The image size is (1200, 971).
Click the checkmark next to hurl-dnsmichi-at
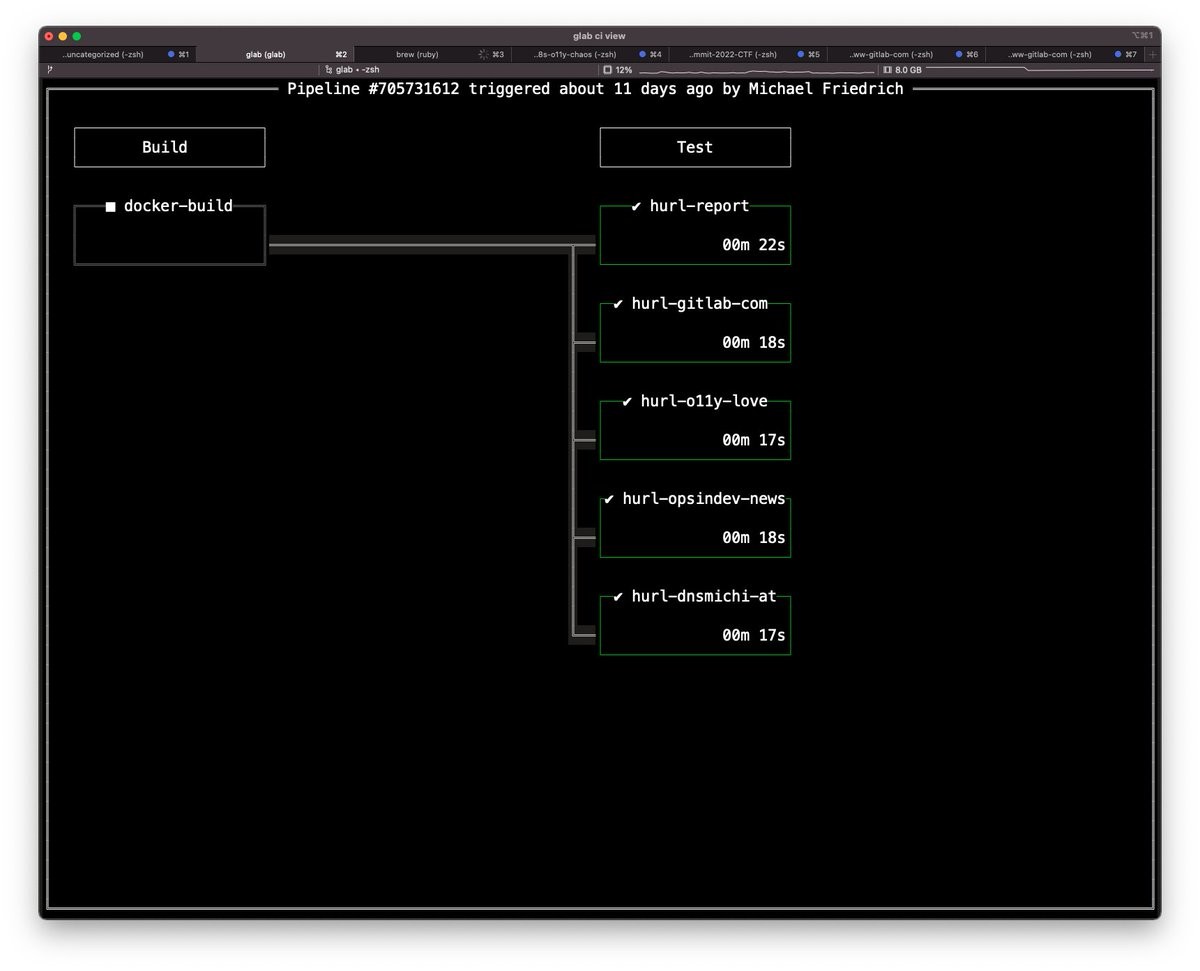pos(618,597)
